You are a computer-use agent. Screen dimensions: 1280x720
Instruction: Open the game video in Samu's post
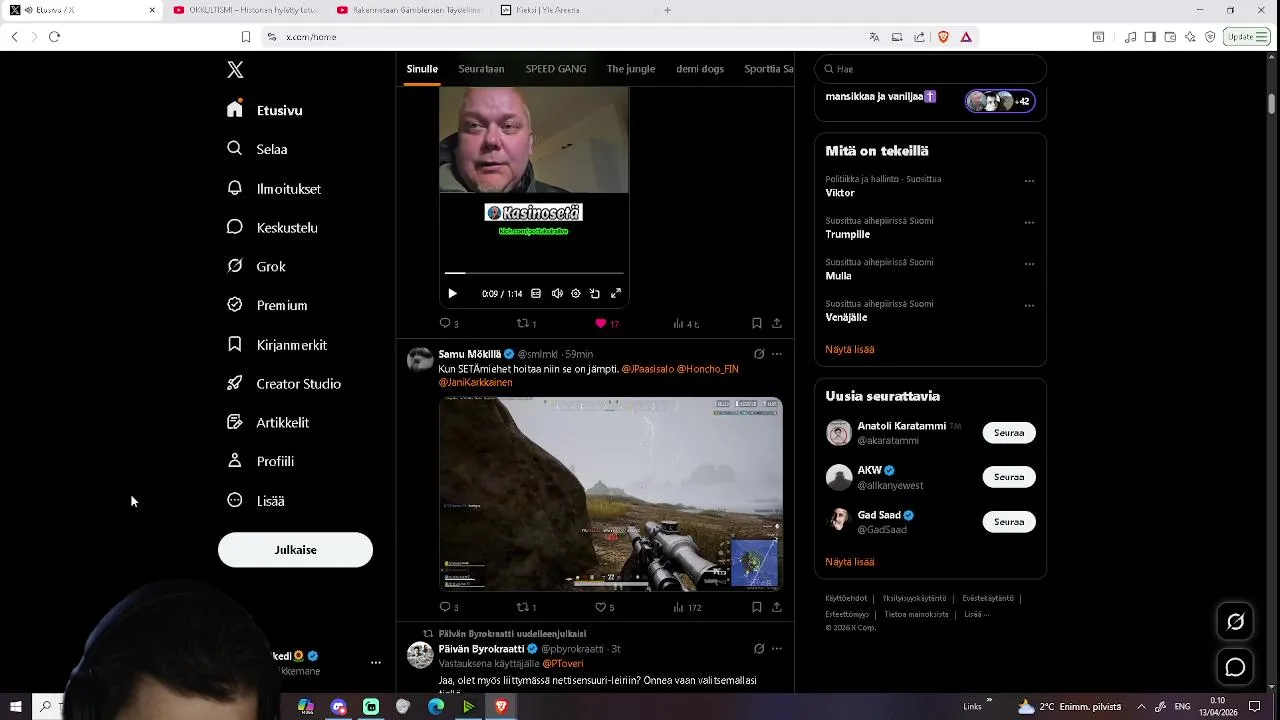(611, 493)
